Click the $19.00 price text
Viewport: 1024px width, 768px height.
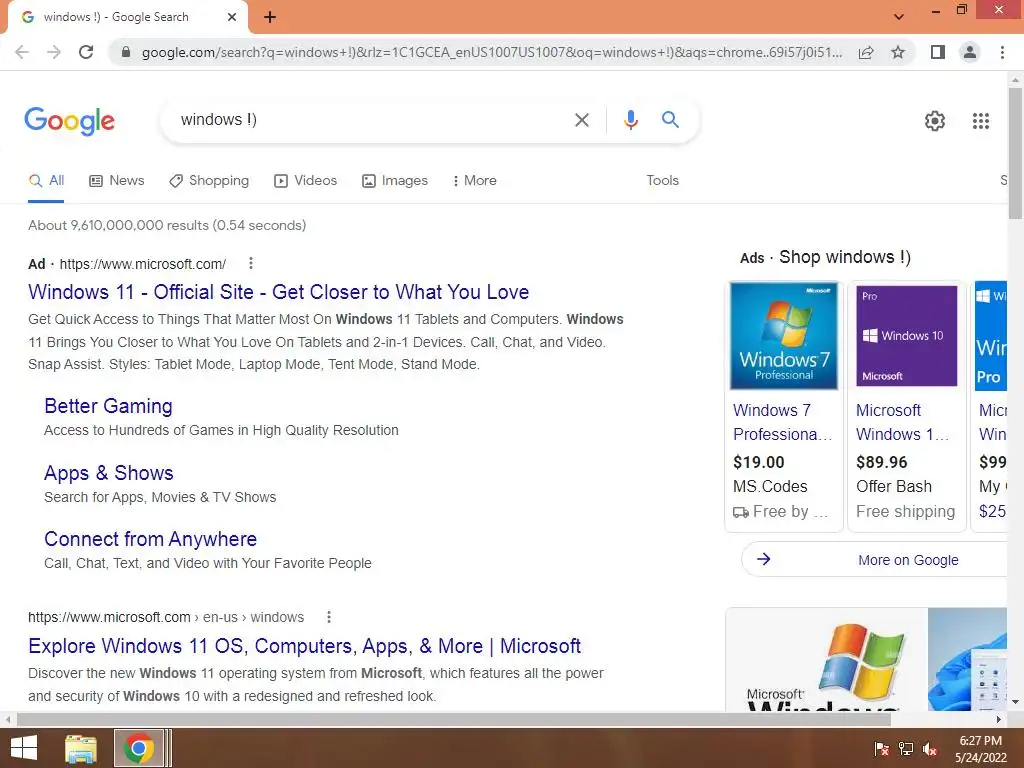(758, 462)
